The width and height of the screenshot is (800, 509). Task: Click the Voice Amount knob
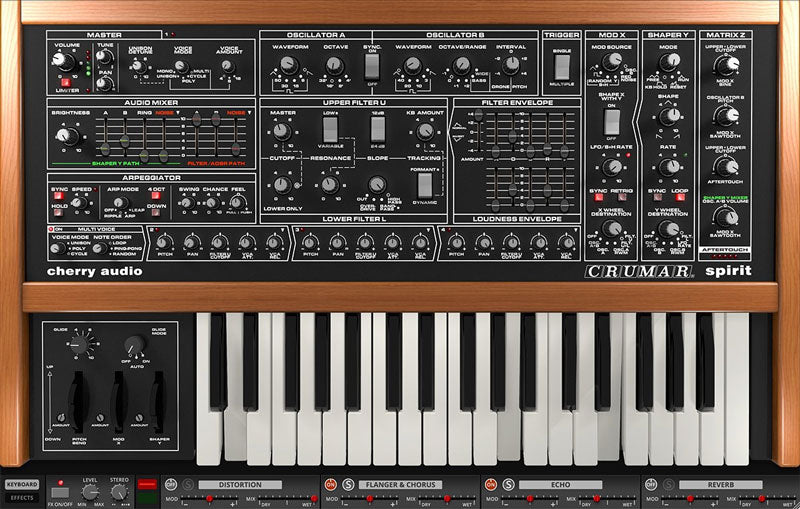click(x=228, y=66)
